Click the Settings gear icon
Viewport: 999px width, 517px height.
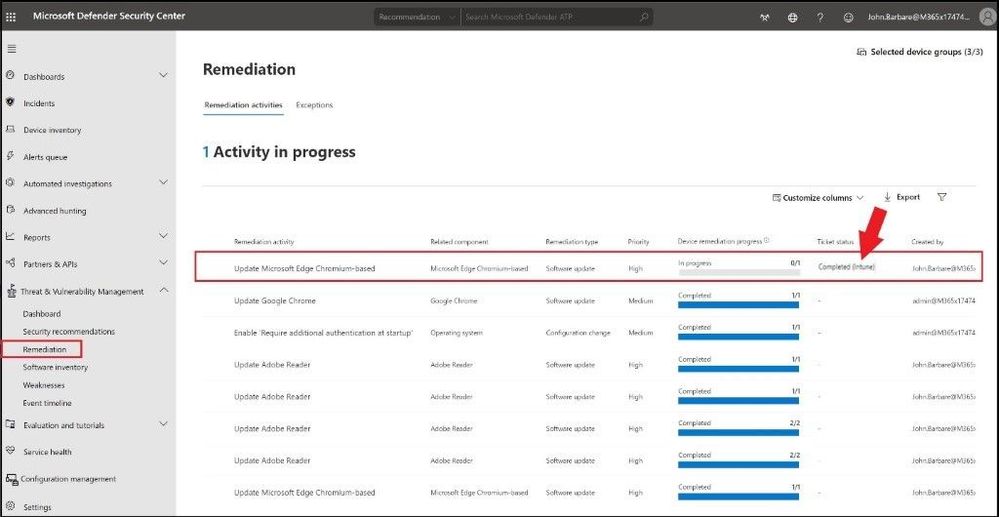tap(10, 507)
